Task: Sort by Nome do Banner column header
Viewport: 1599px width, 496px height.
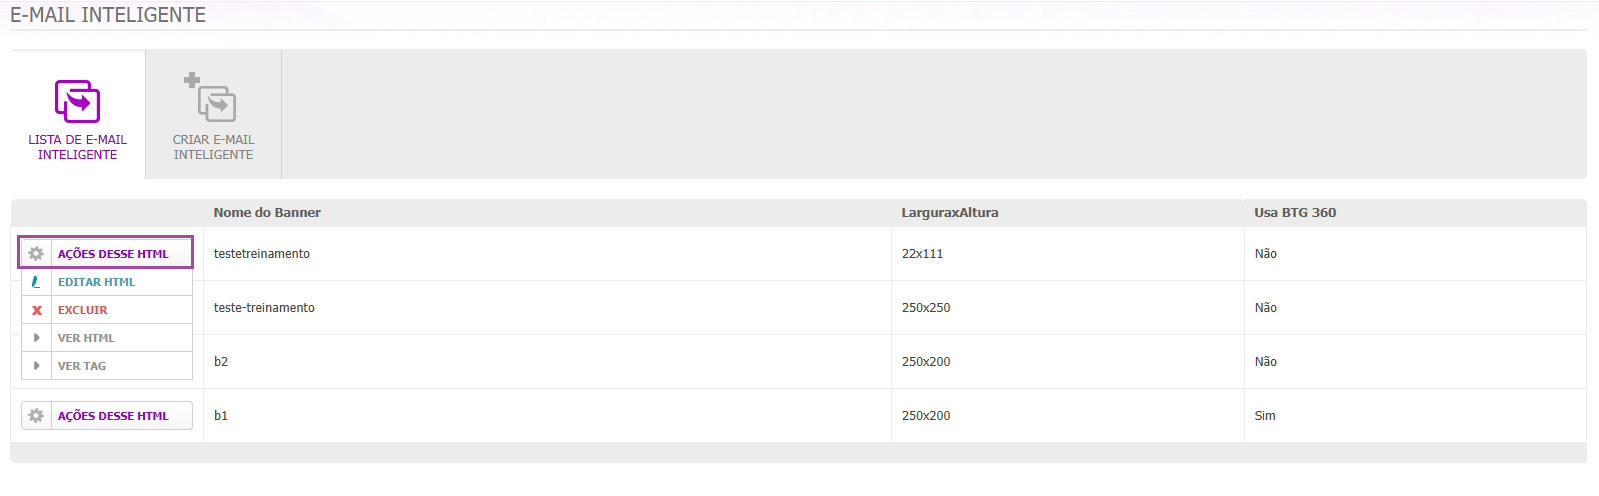Action: point(267,212)
